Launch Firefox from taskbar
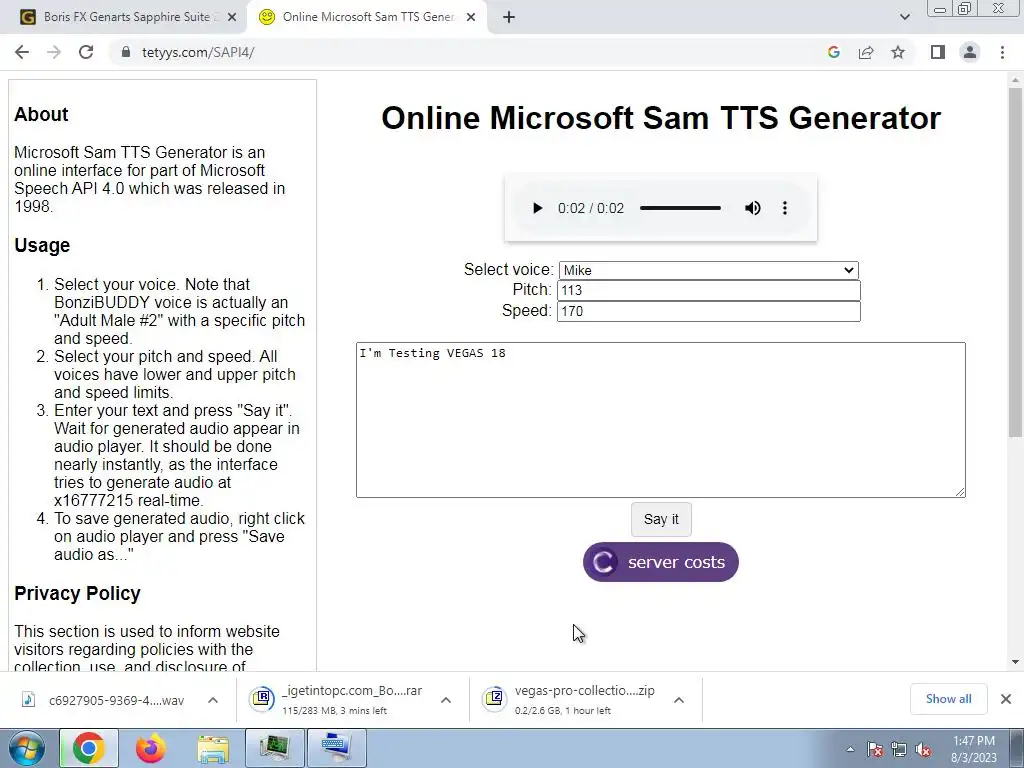This screenshot has height=768, width=1024. click(150, 748)
